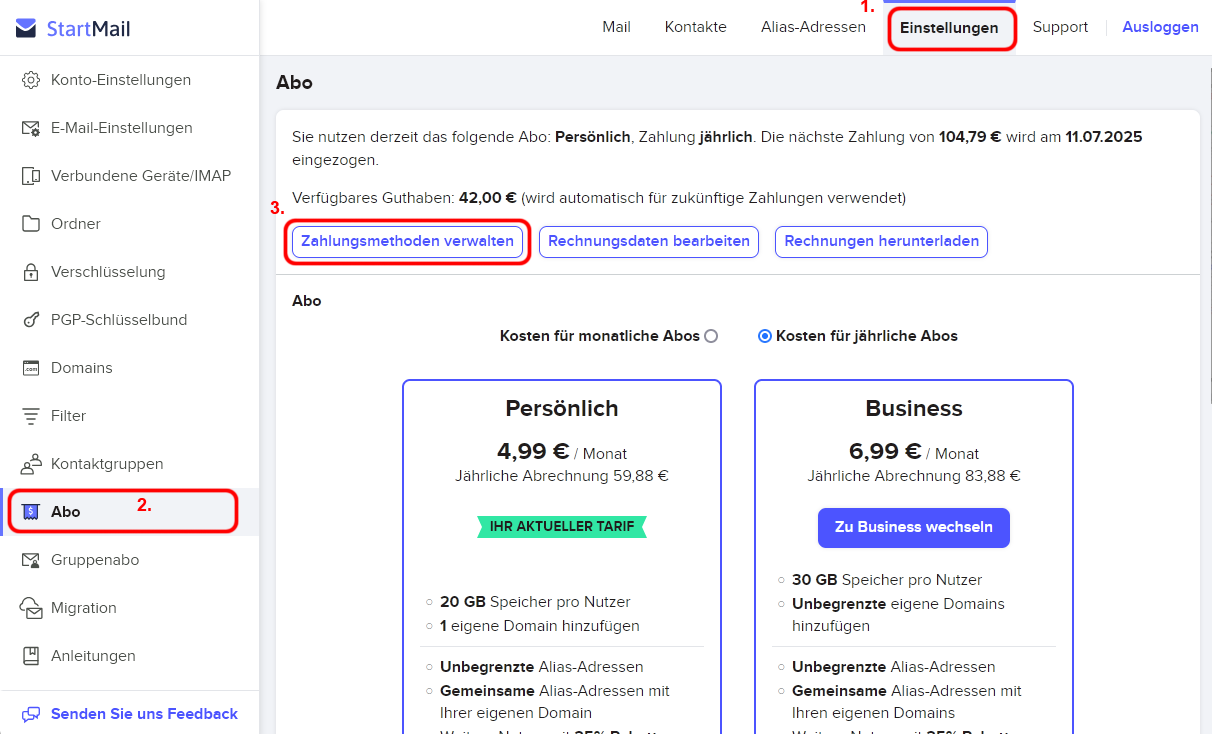Click Zahlungsmethoden verwalten button
The width and height of the screenshot is (1212, 734).
(x=408, y=241)
